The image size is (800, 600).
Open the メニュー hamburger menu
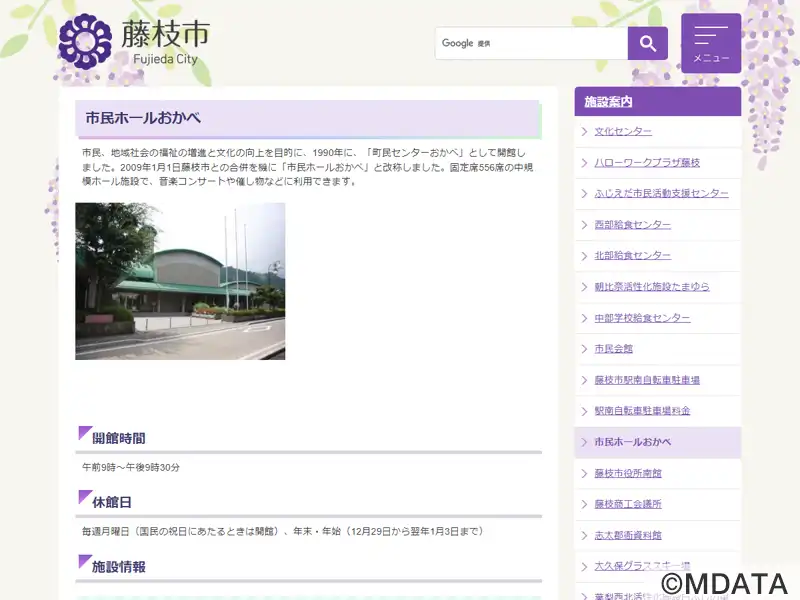711,43
